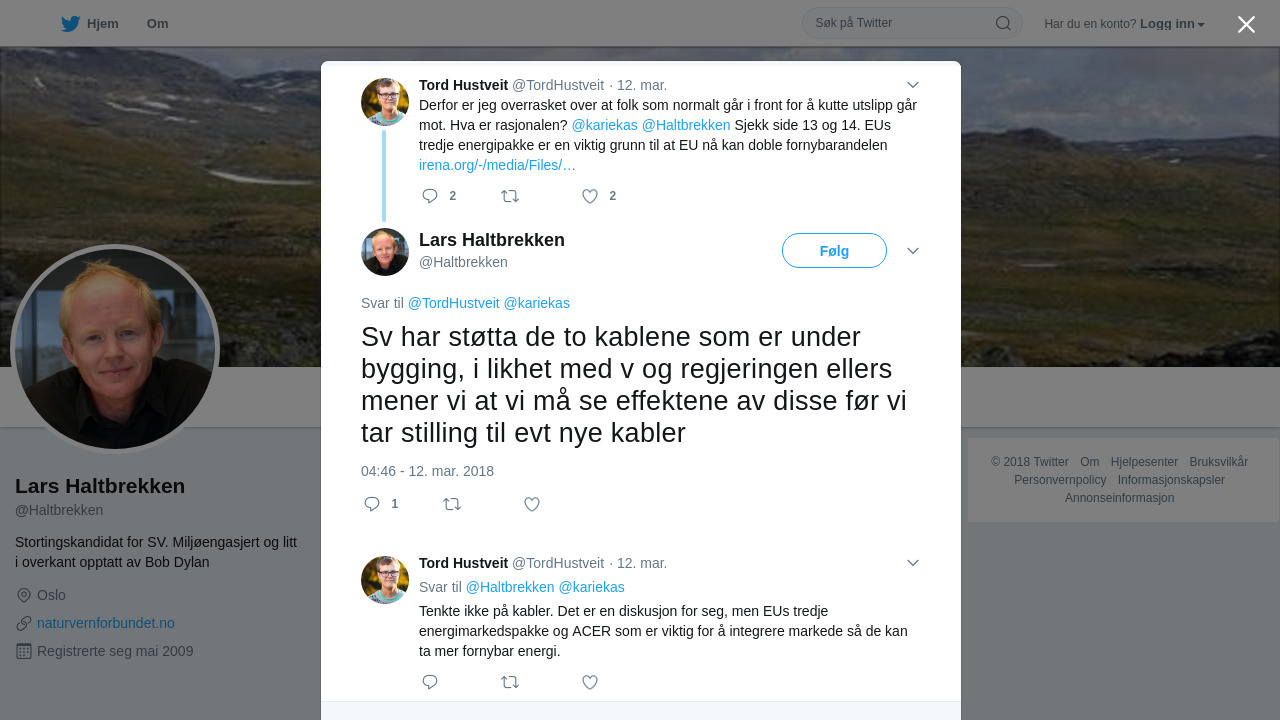The height and width of the screenshot is (720, 1280).
Task: Click the reply icon on Lars Haltbrekken's tweet
Action: [x=372, y=504]
